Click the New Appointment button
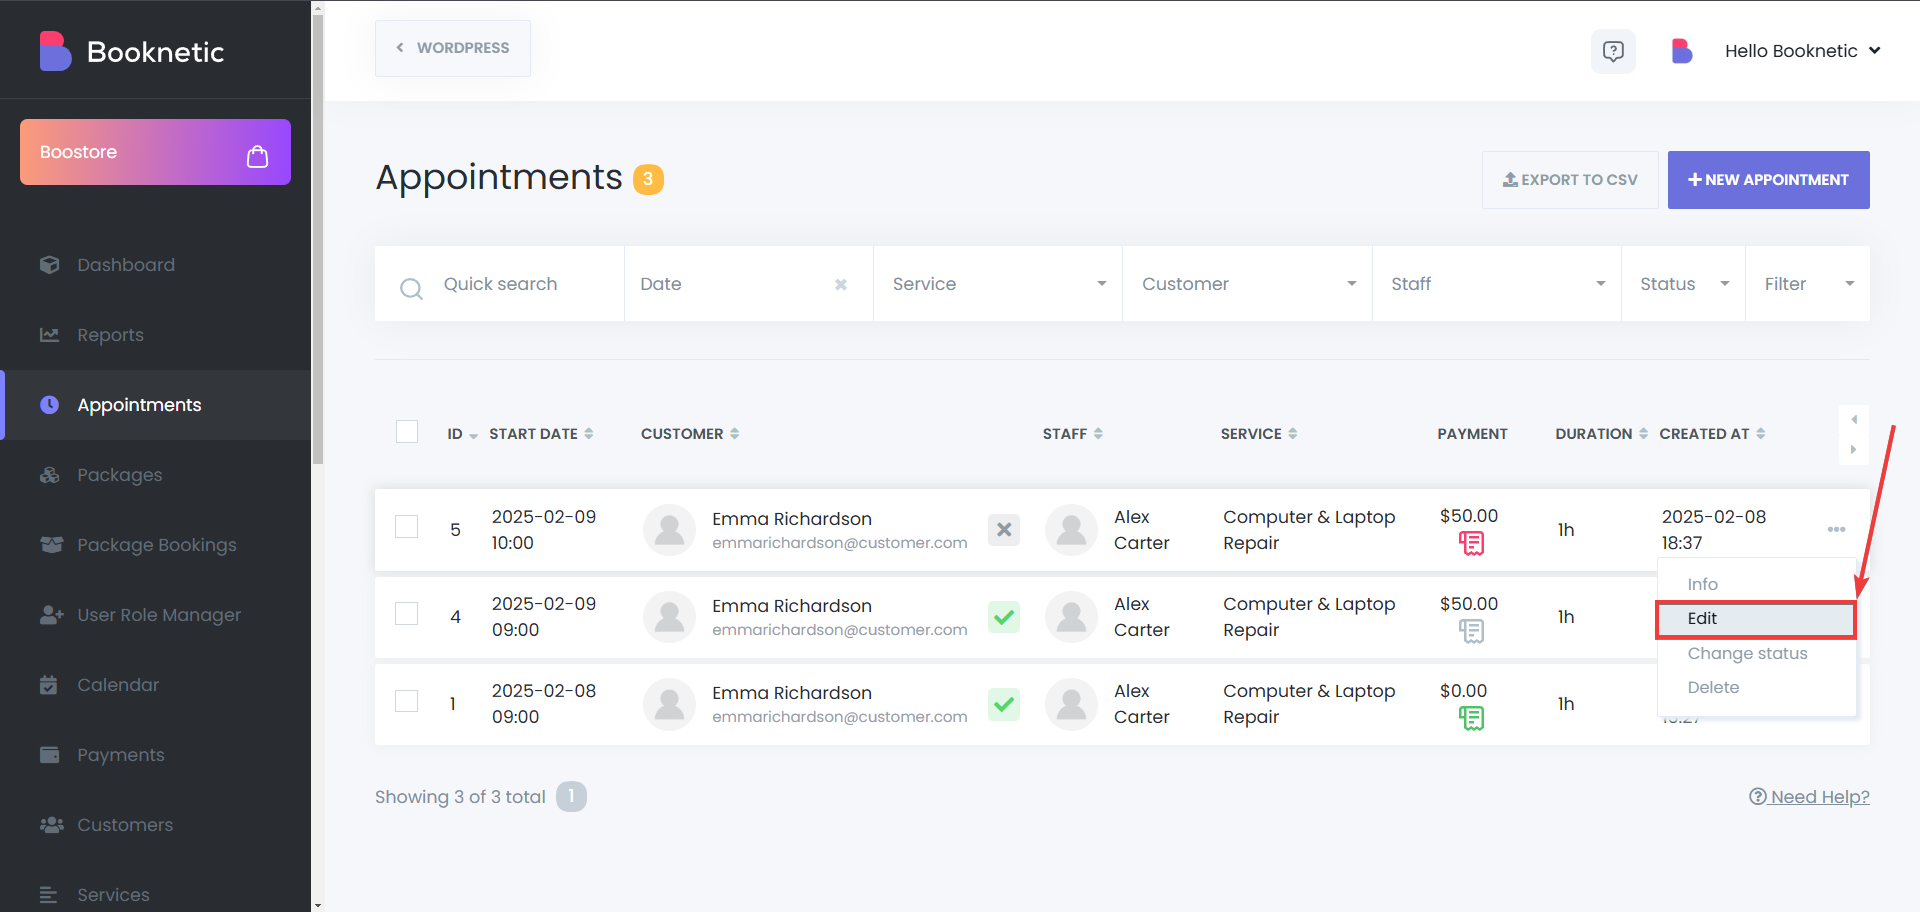The image size is (1920, 912). [x=1768, y=180]
